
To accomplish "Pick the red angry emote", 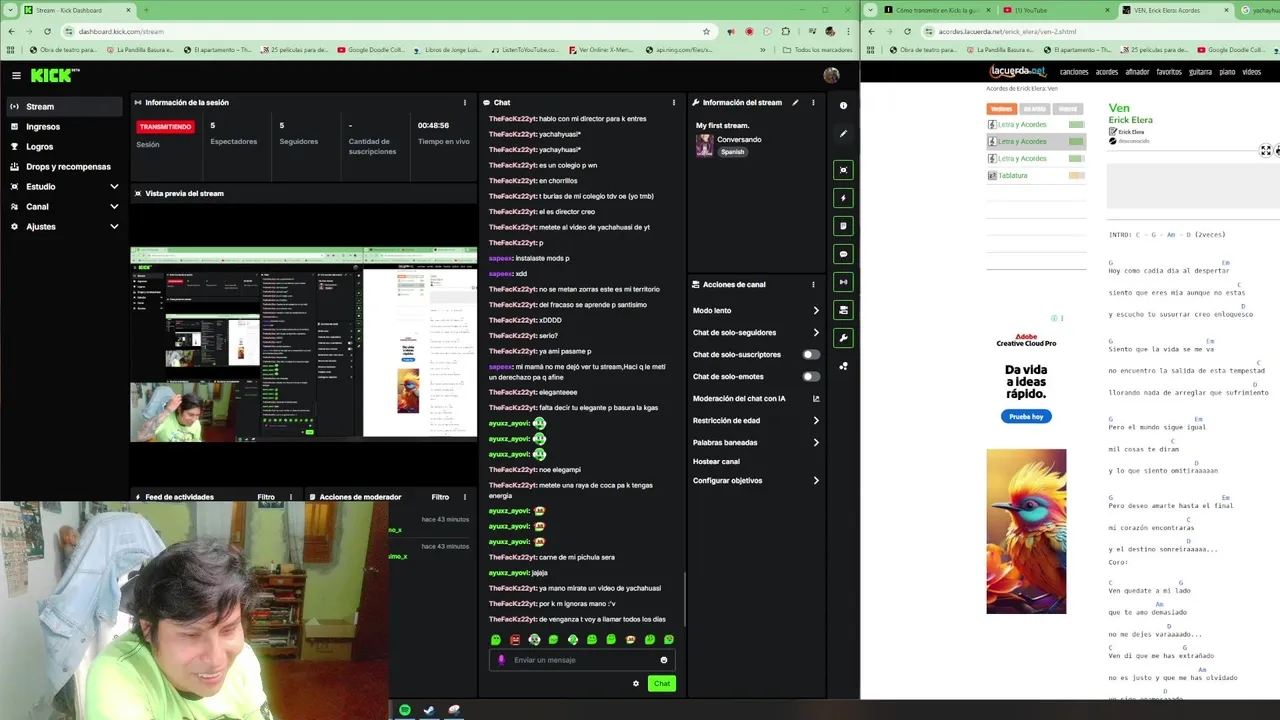I will point(515,640).
